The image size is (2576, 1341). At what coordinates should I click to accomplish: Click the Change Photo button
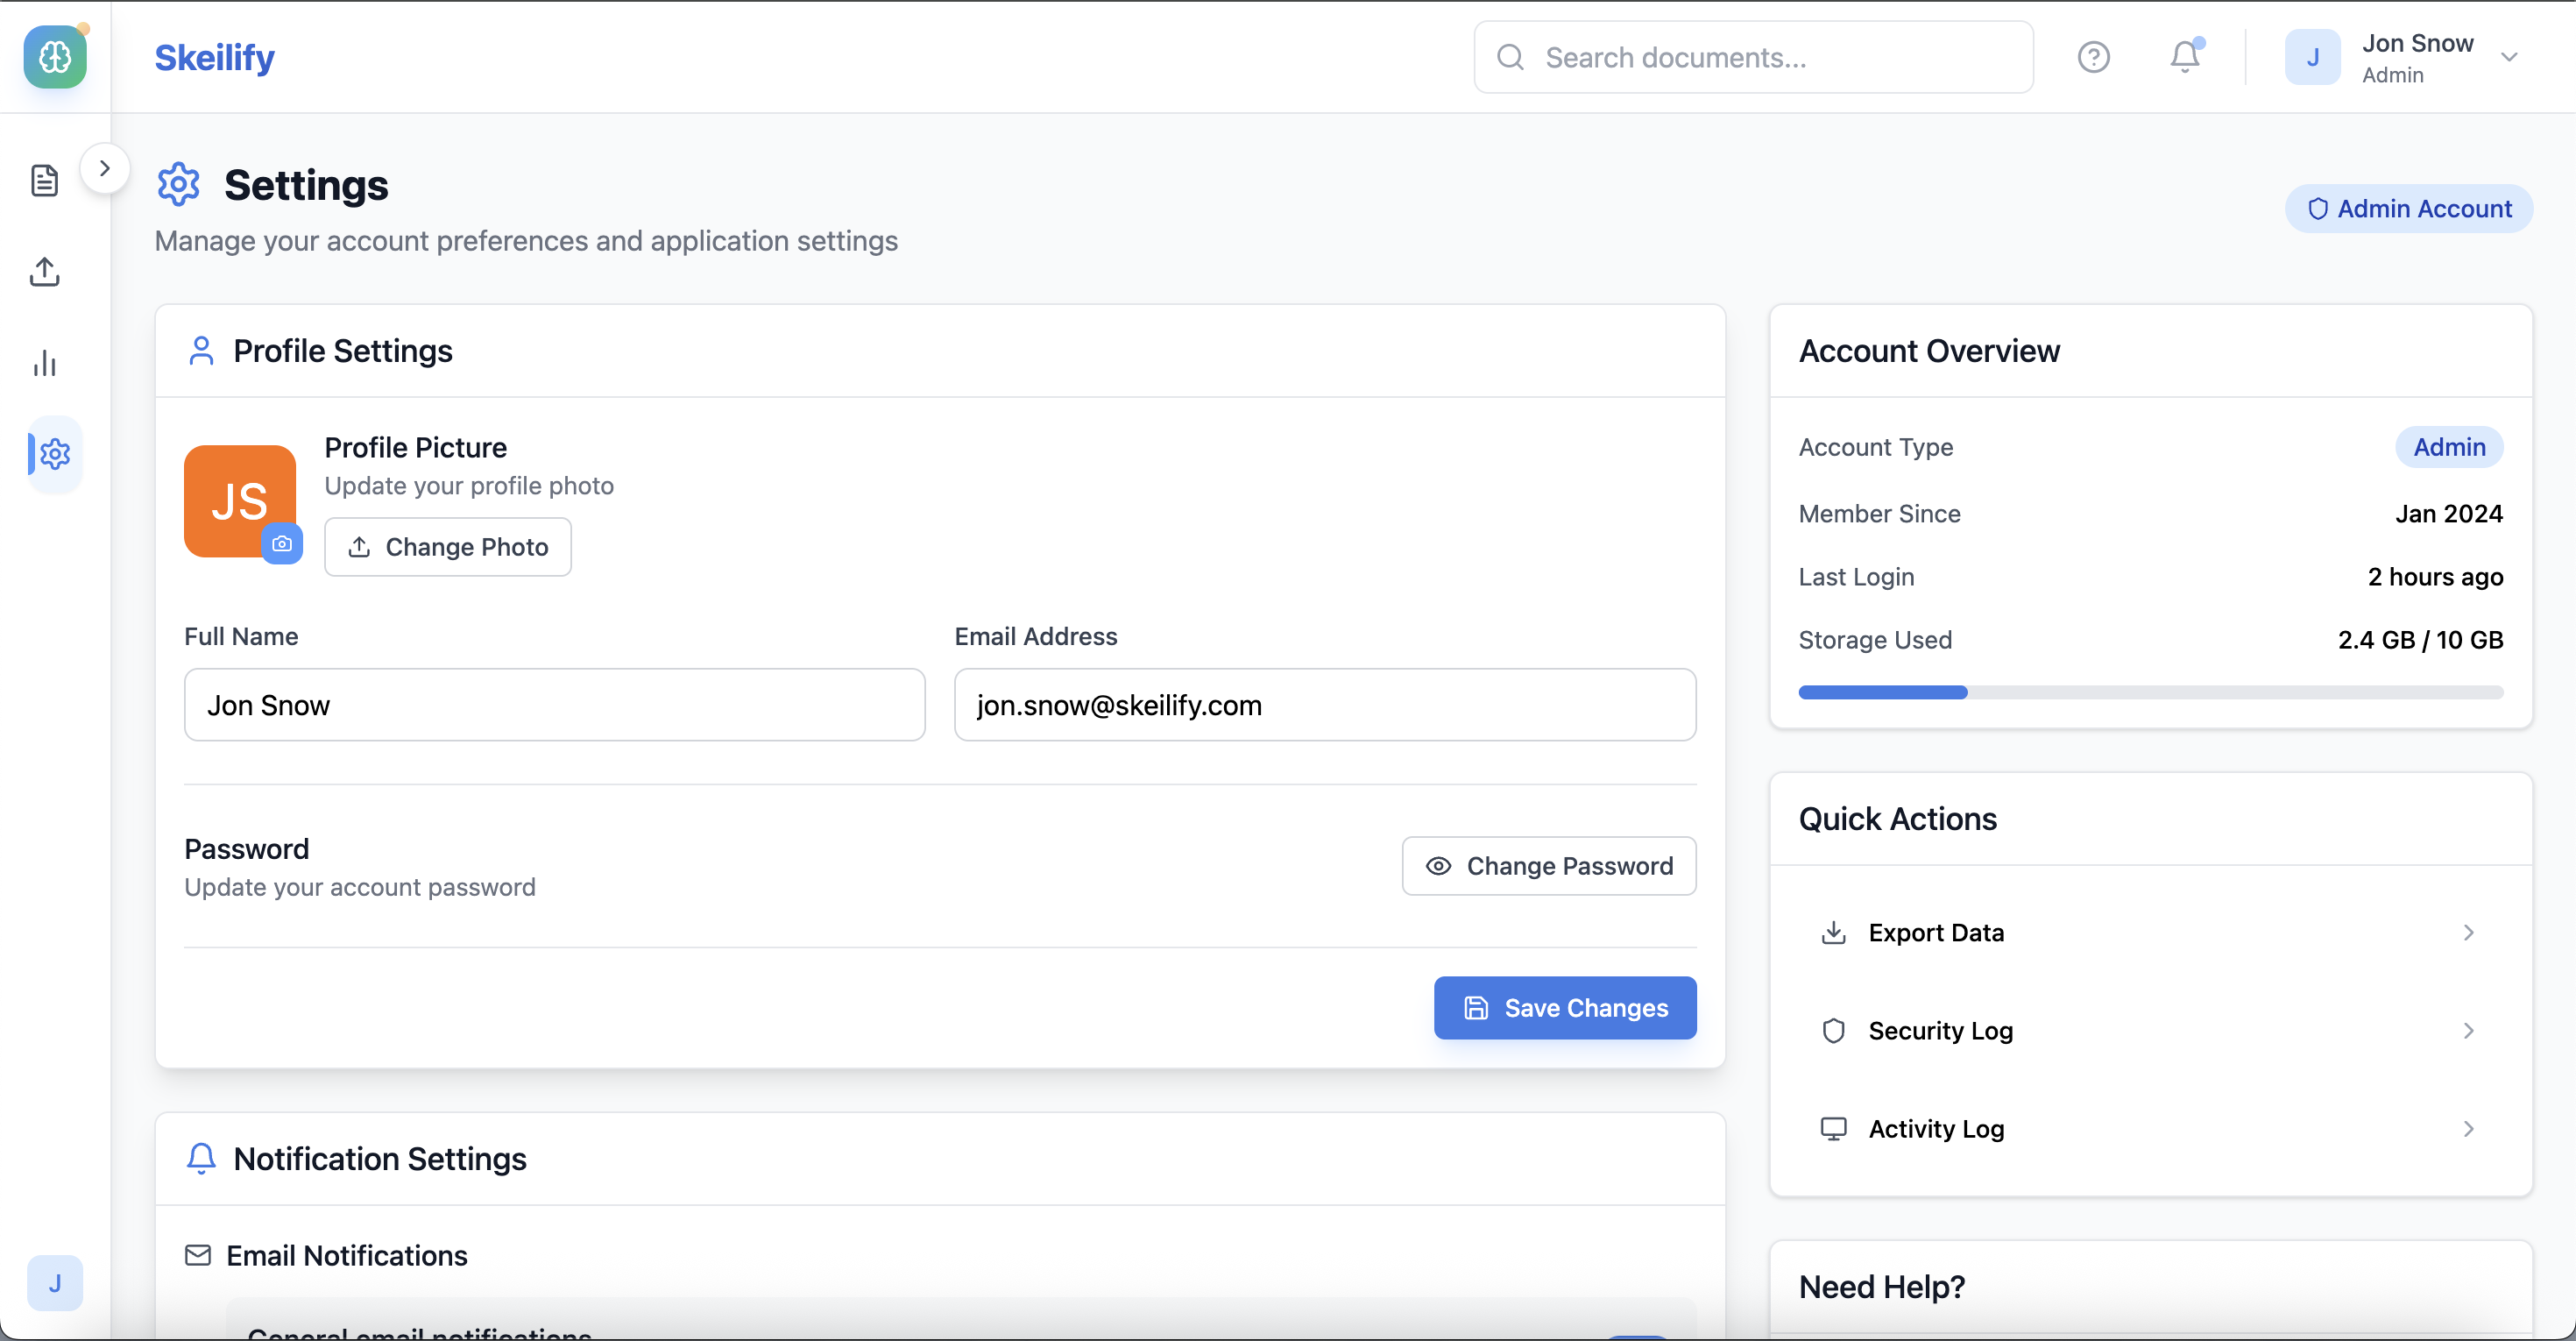448,547
